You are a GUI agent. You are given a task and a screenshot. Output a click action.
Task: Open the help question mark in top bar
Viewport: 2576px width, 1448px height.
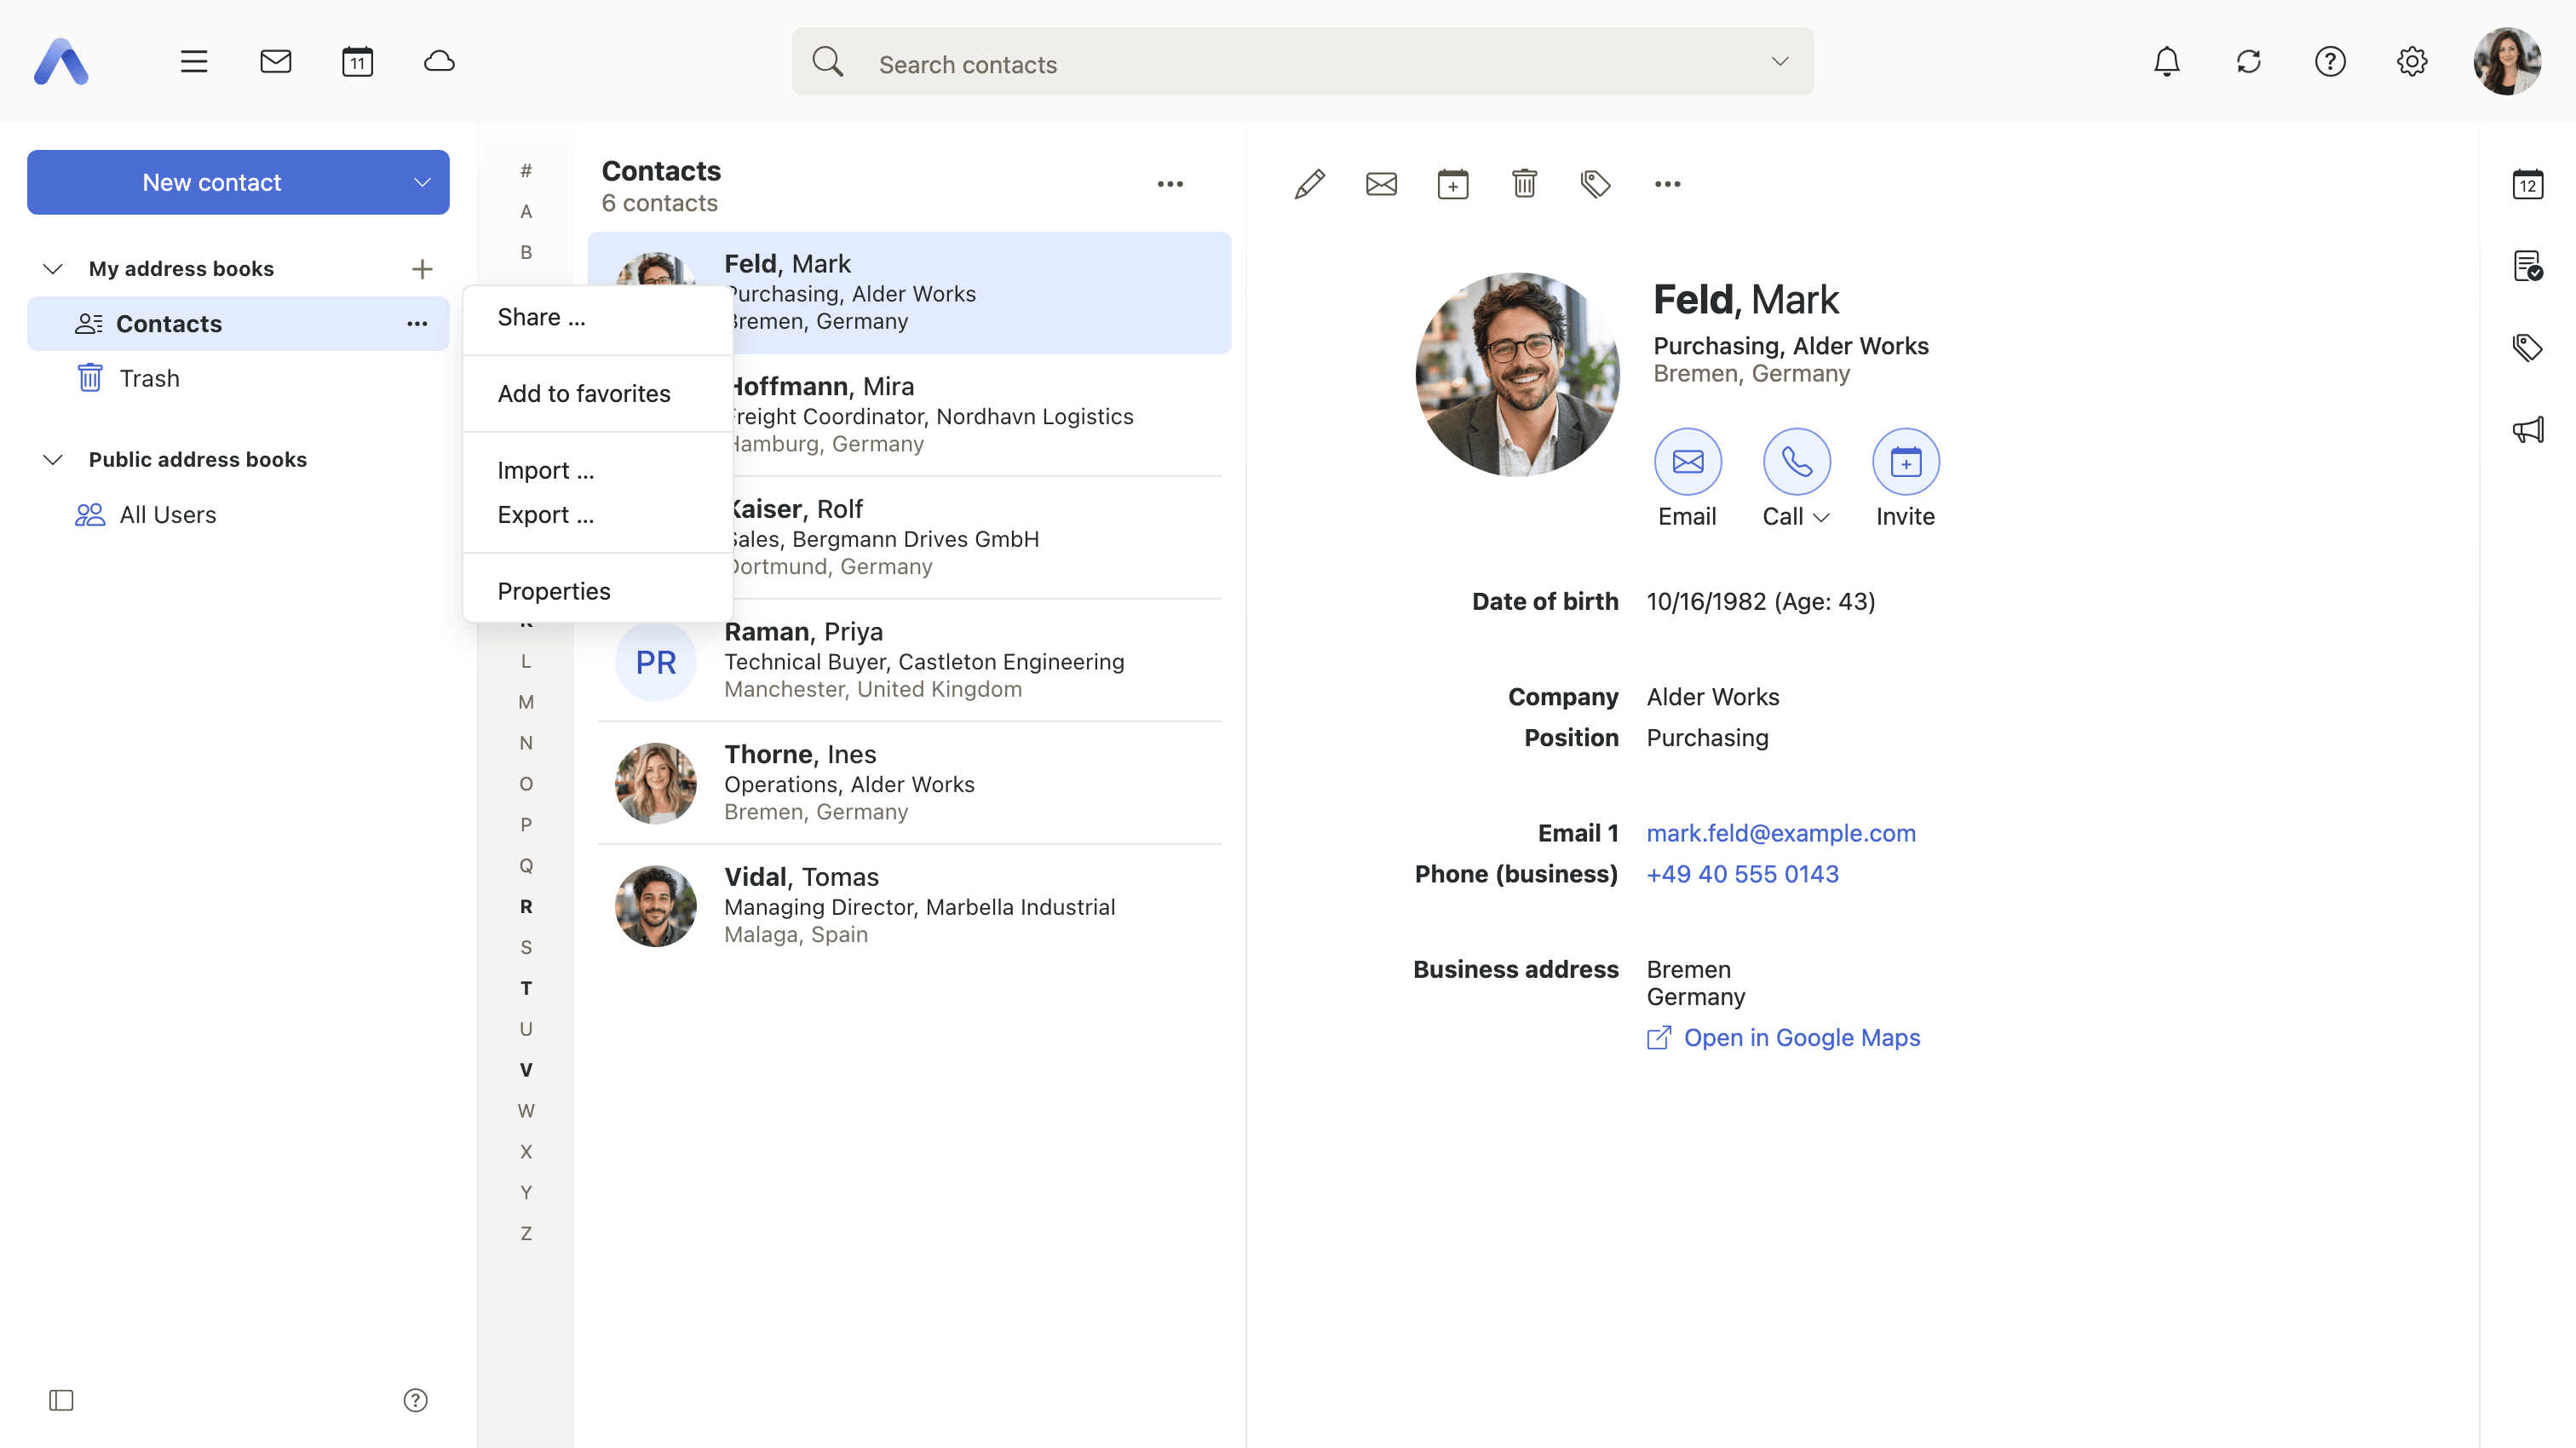tap(2329, 62)
